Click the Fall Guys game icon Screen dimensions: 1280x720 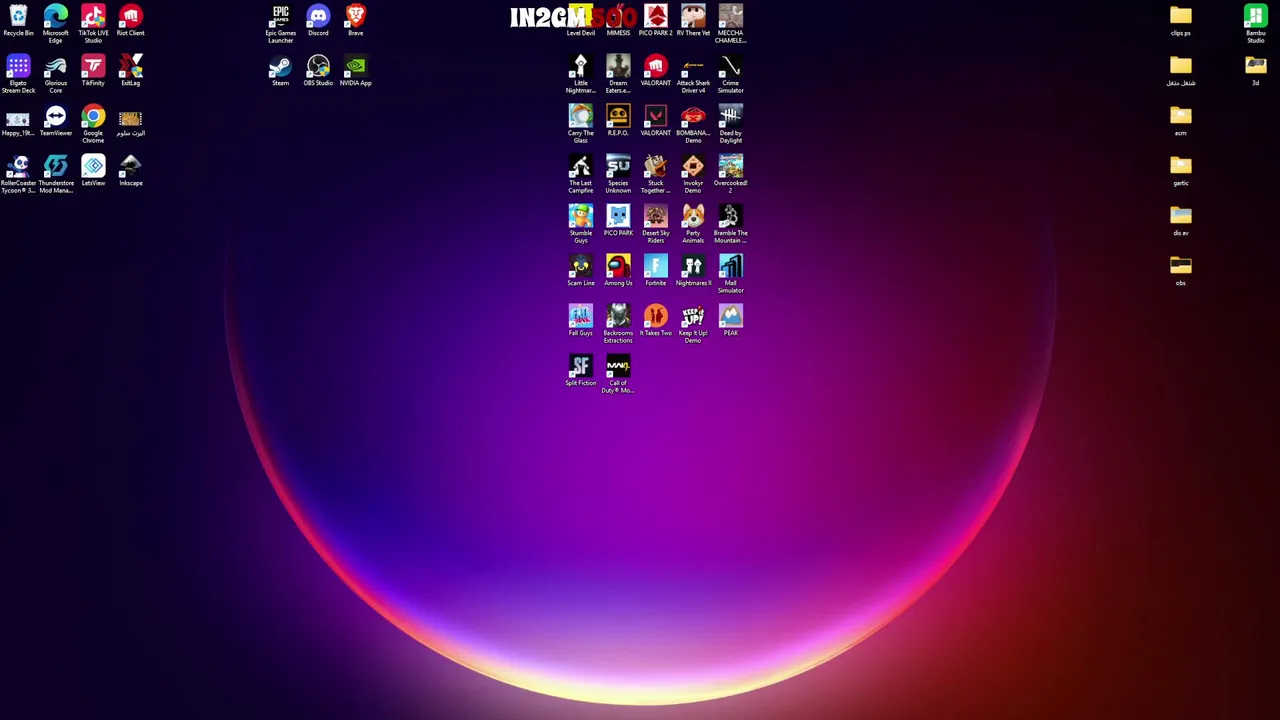[581, 316]
